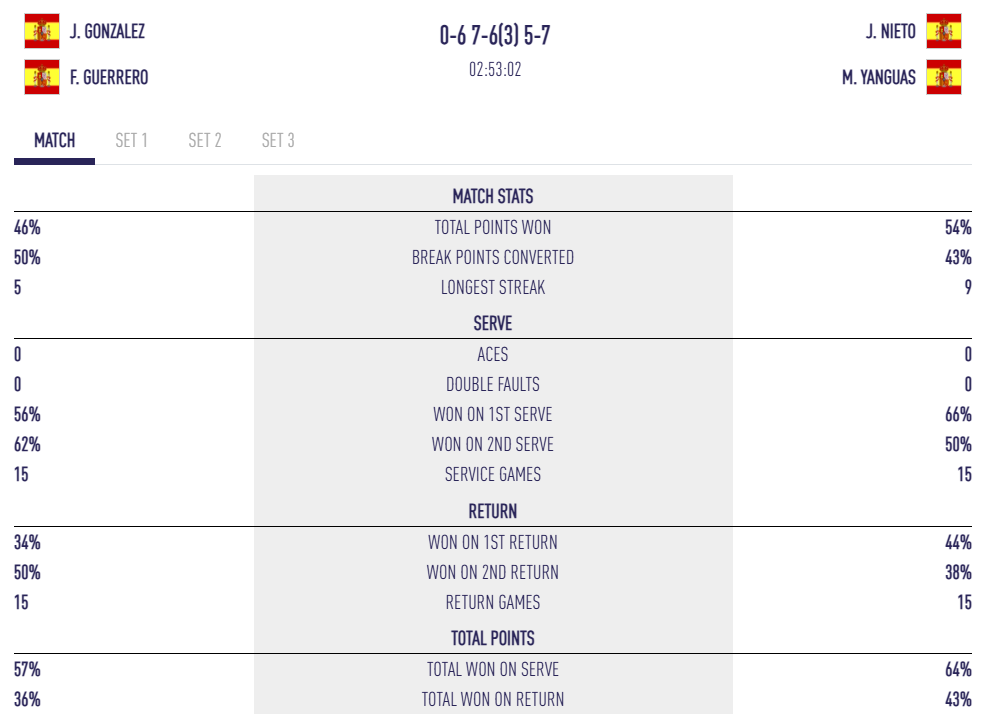This screenshot has height=728, width=991.
Task: Click the RETURN section header
Action: pyautogui.click(x=493, y=511)
